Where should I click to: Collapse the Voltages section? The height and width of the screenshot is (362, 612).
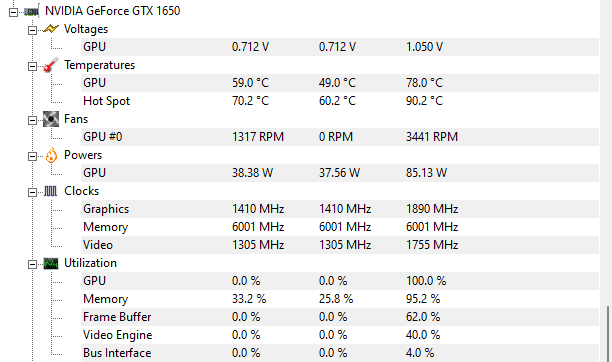point(32,30)
